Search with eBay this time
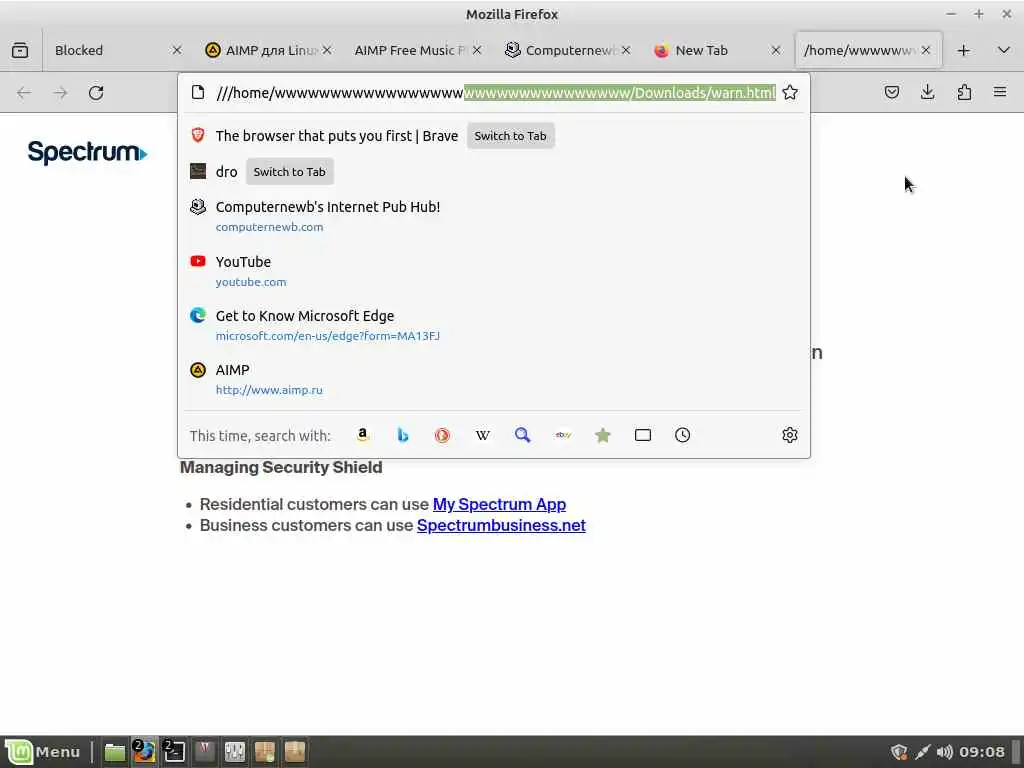The width and height of the screenshot is (1024, 768). click(563, 435)
